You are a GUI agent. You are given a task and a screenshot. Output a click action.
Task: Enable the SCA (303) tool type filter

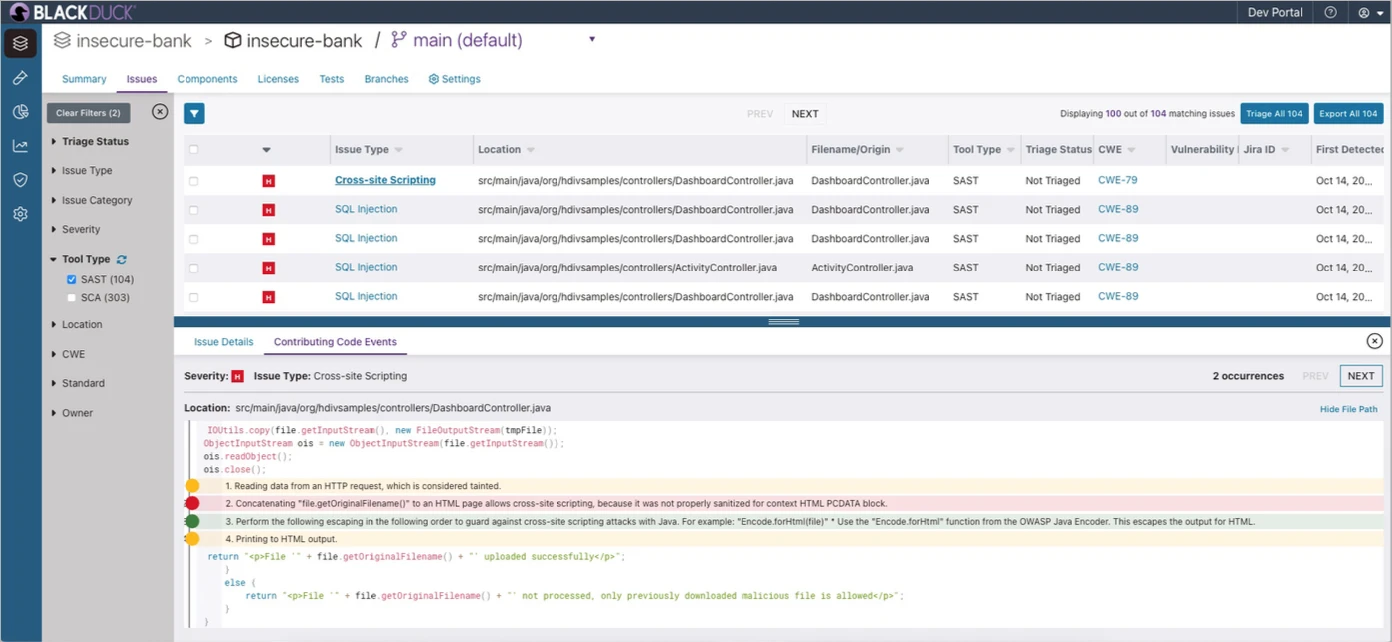pyautogui.click(x=71, y=298)
